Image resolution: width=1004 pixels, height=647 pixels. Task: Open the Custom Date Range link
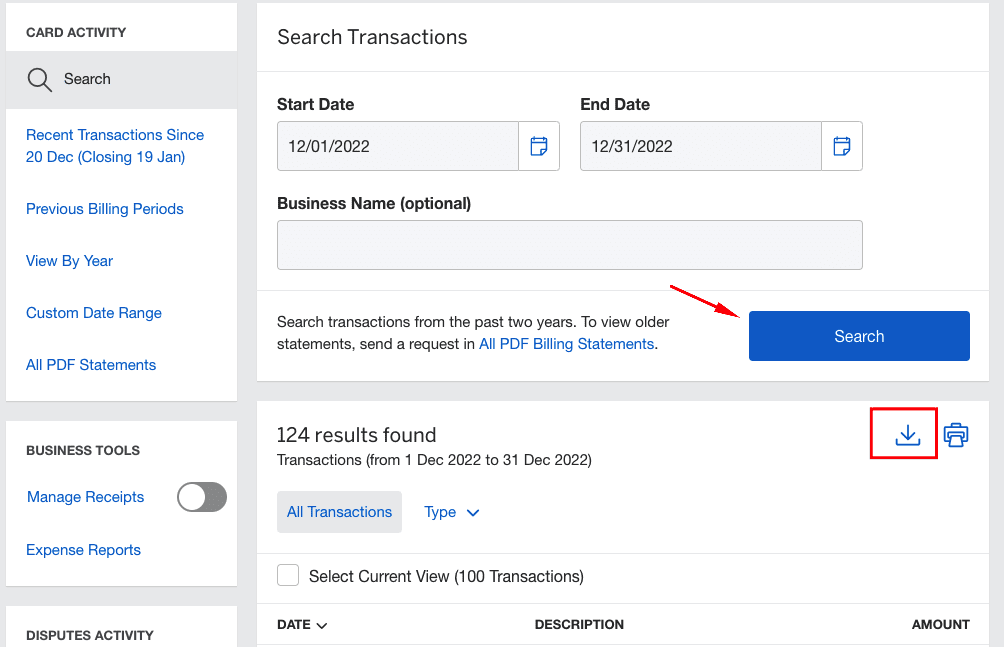click(93, 313)
